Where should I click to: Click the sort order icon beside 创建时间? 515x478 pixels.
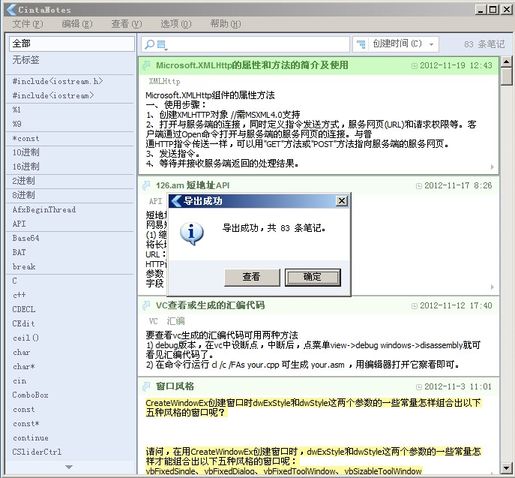coord(361,44)
